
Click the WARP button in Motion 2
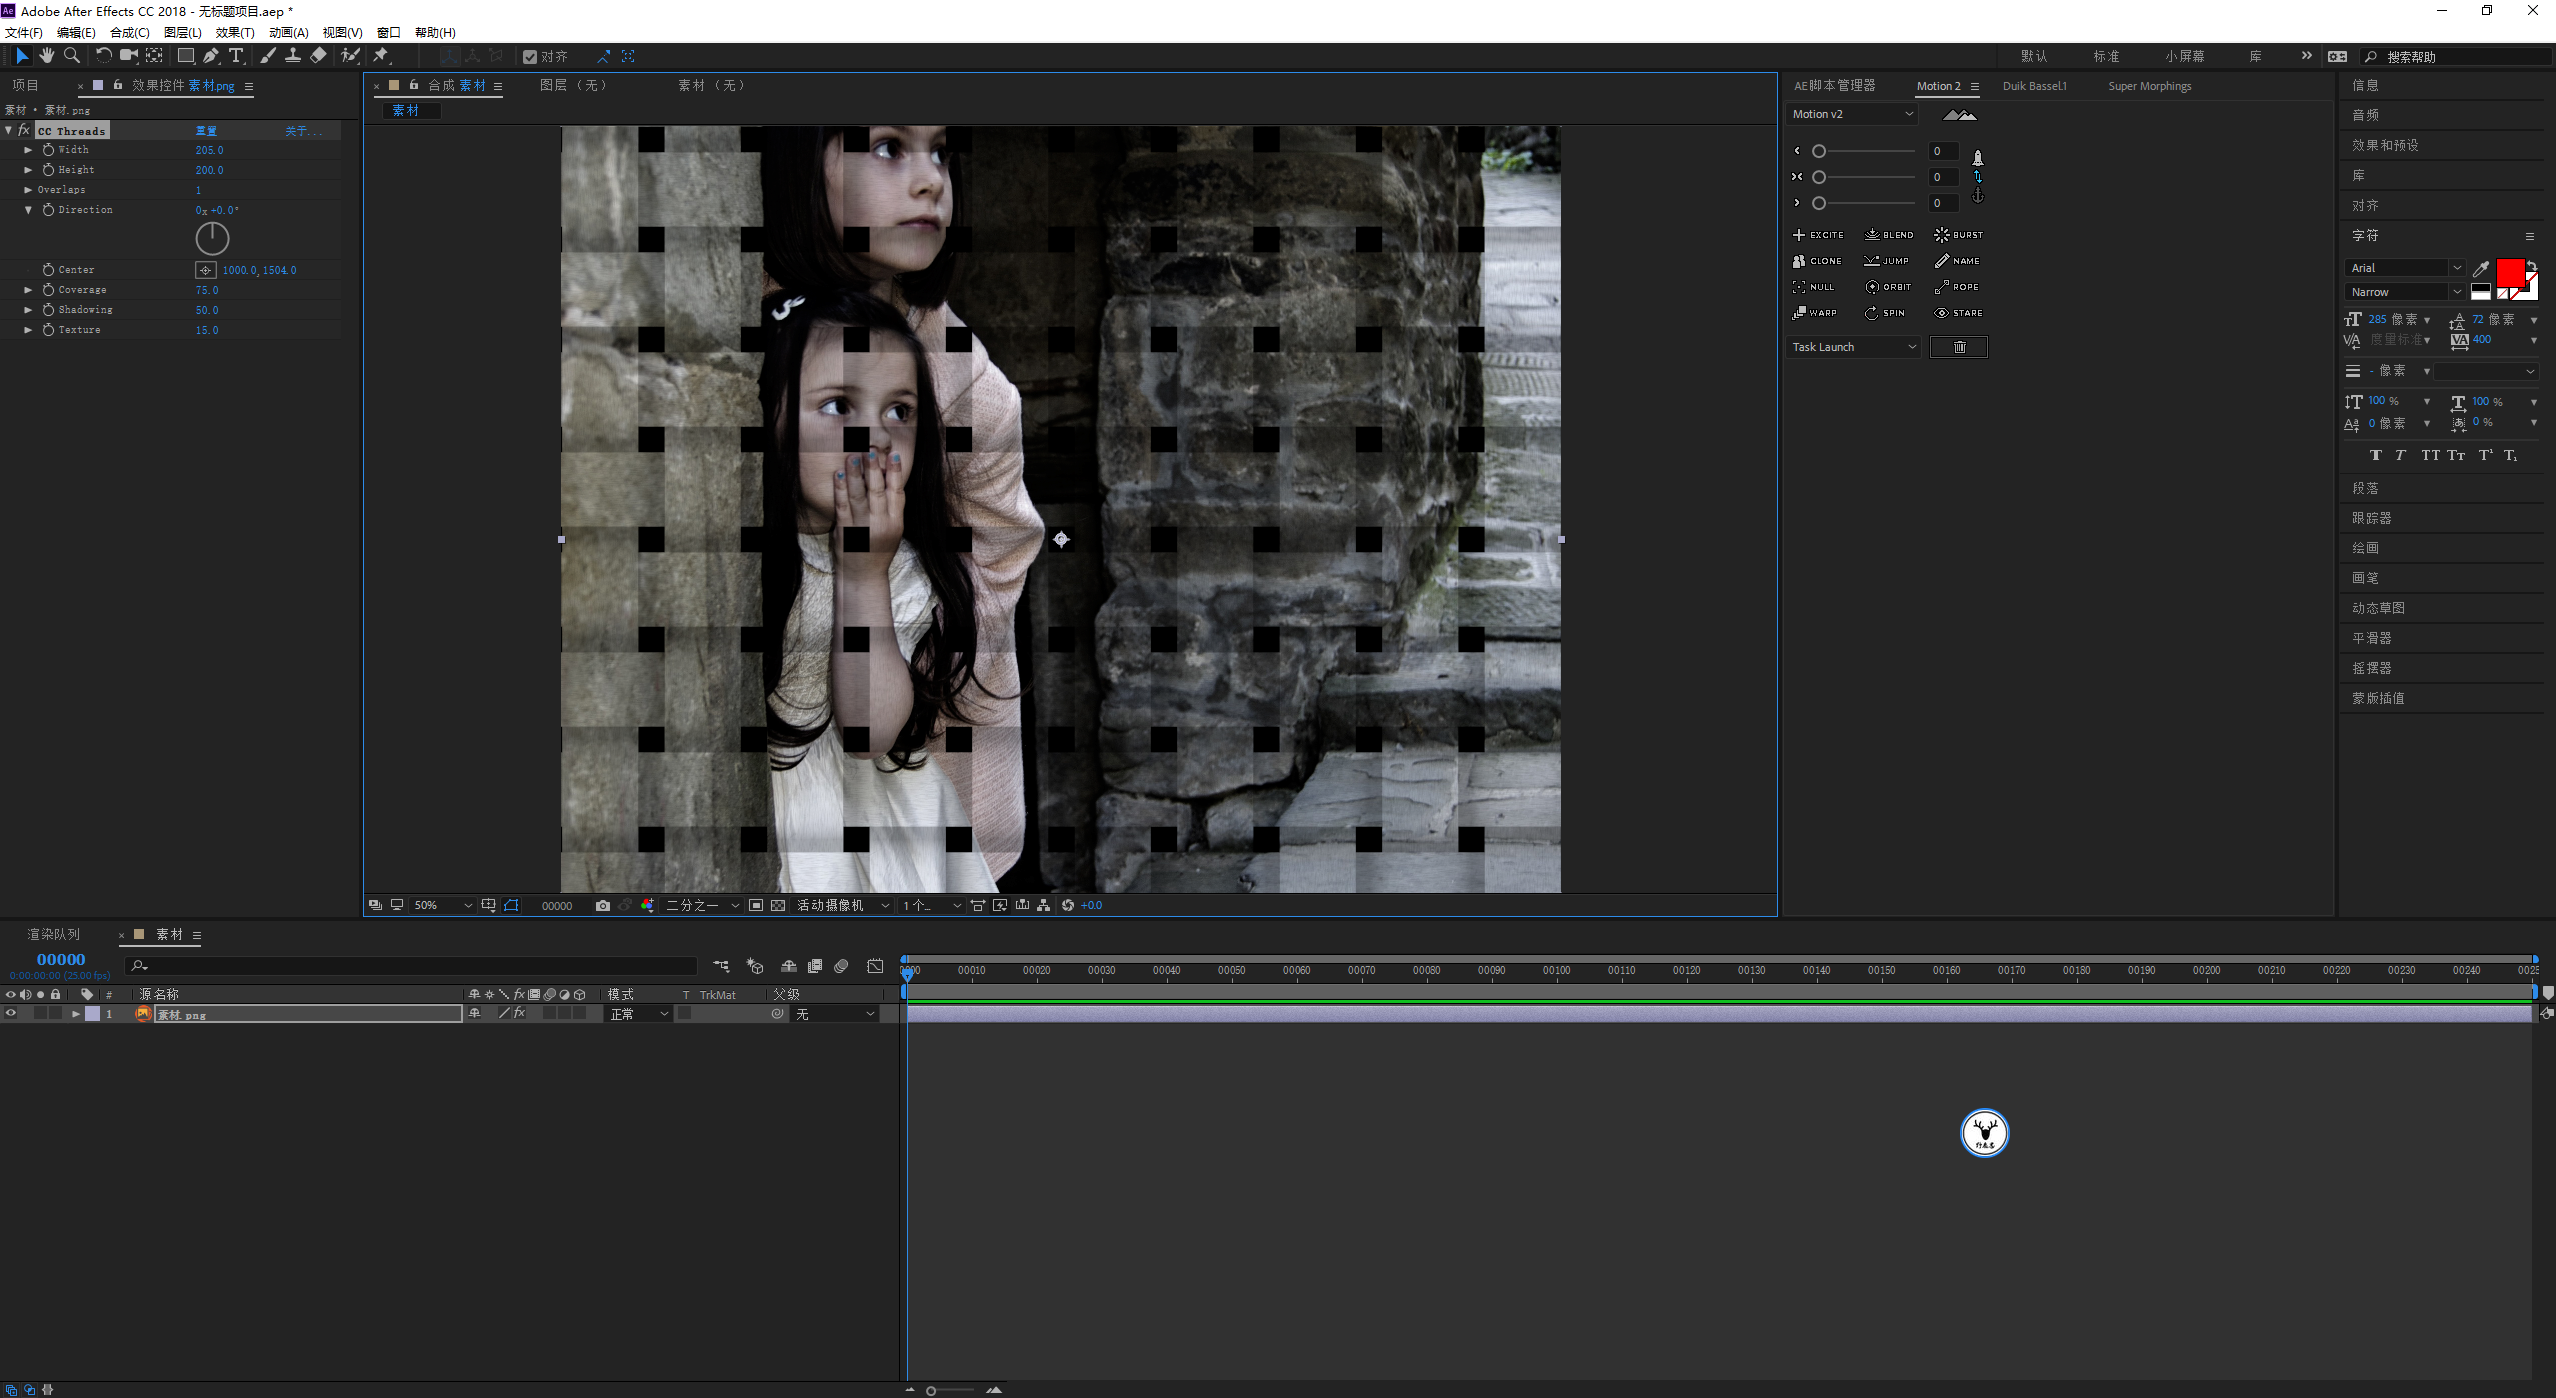click(x=1815, y=313)
